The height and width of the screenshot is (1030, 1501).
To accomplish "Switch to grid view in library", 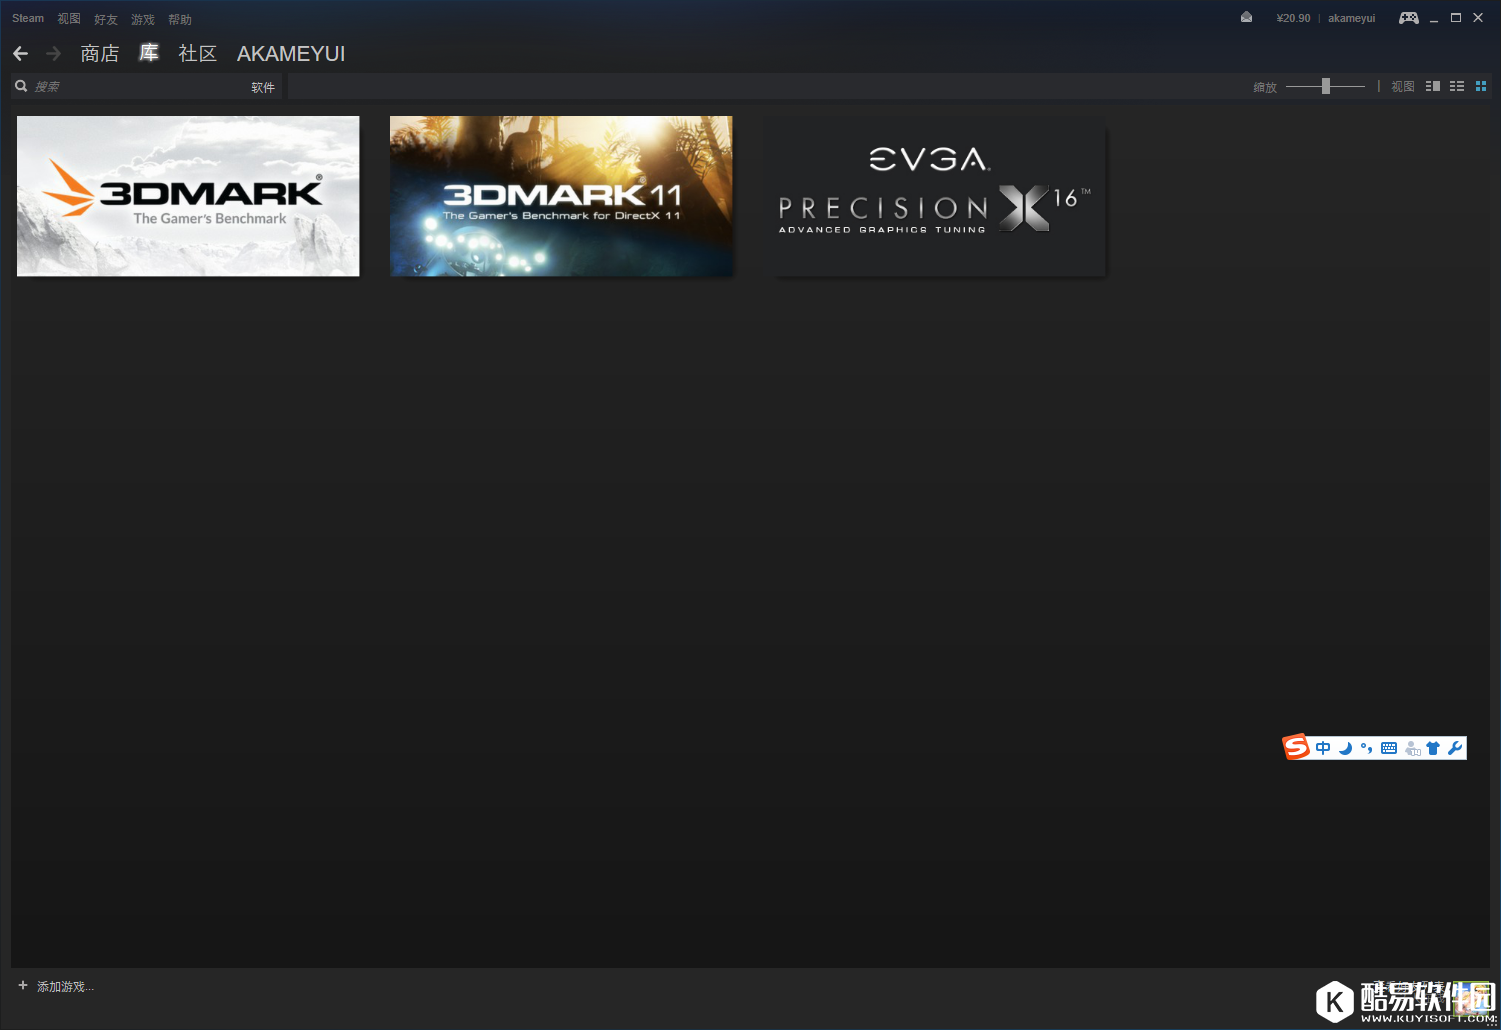I will coord(1481,86).
